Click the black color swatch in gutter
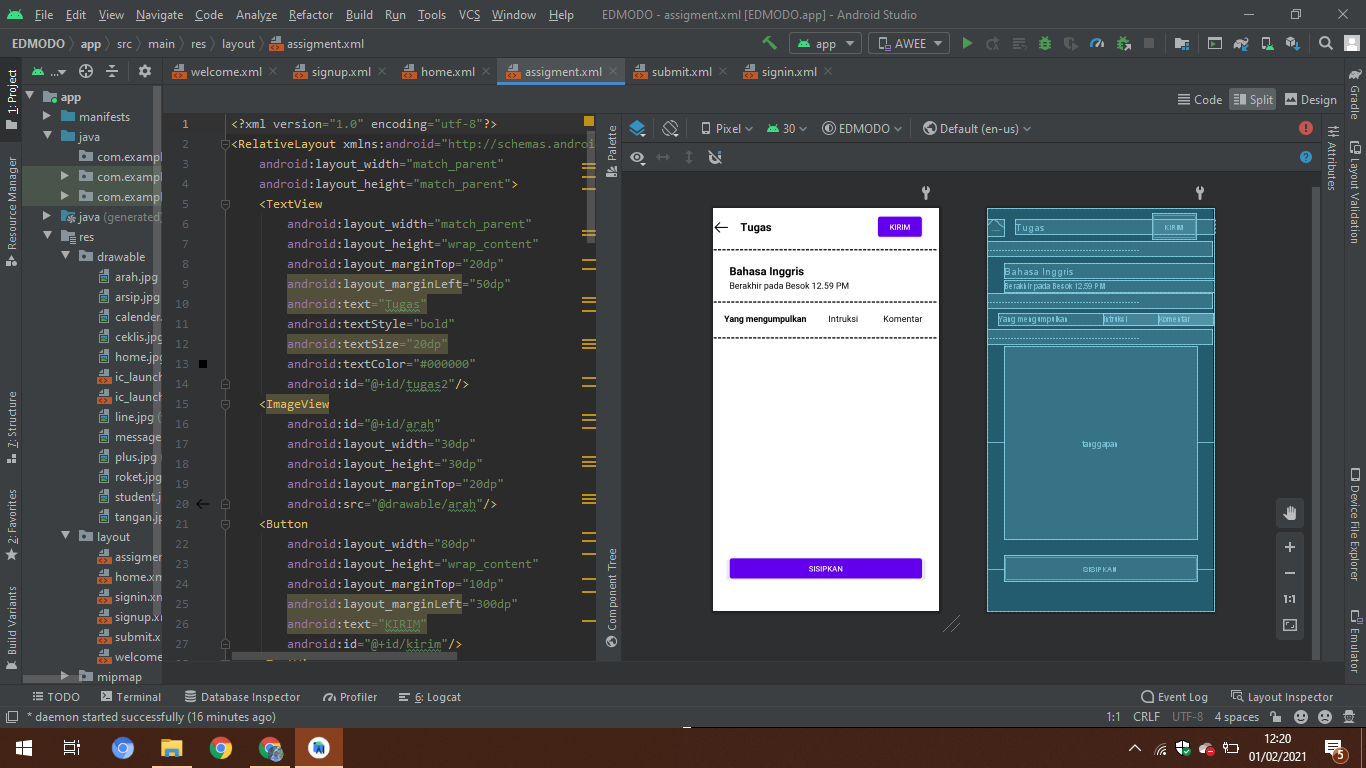 tap(203, 364)
